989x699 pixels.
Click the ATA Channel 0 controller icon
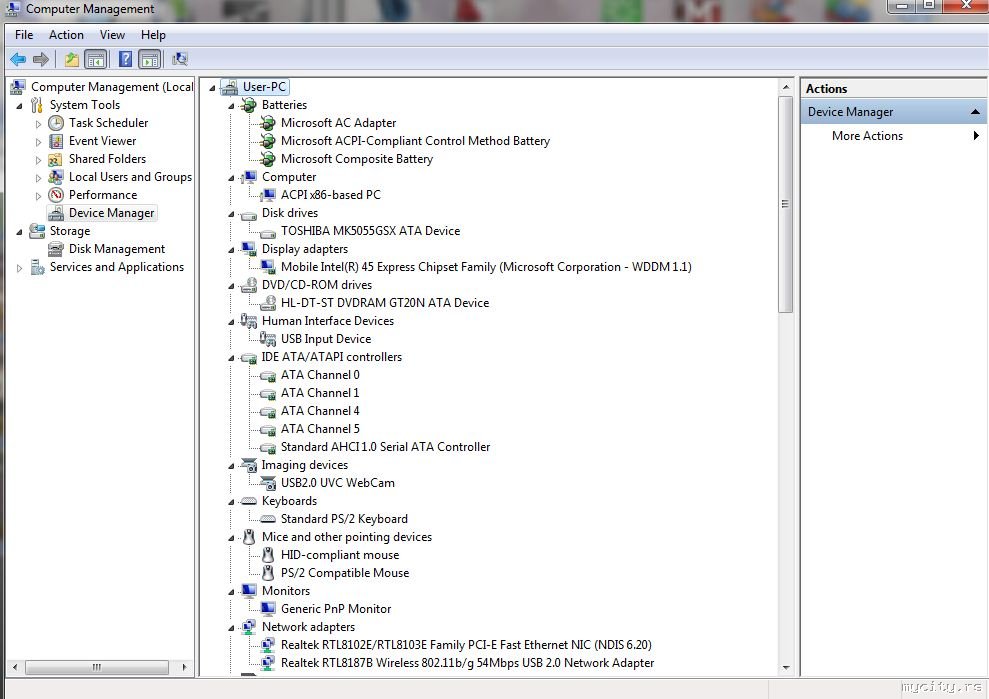tap(268, 375)
